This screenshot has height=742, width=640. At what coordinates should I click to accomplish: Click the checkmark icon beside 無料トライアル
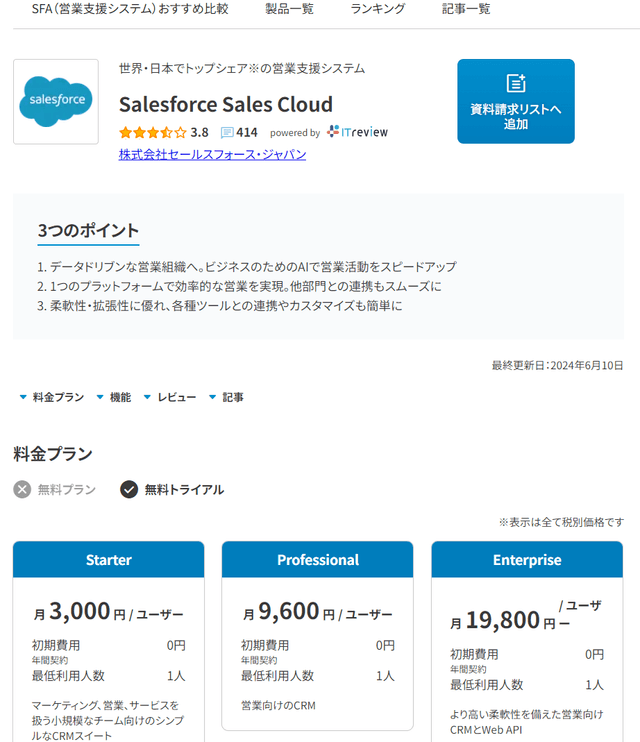[x=129, y=489]
